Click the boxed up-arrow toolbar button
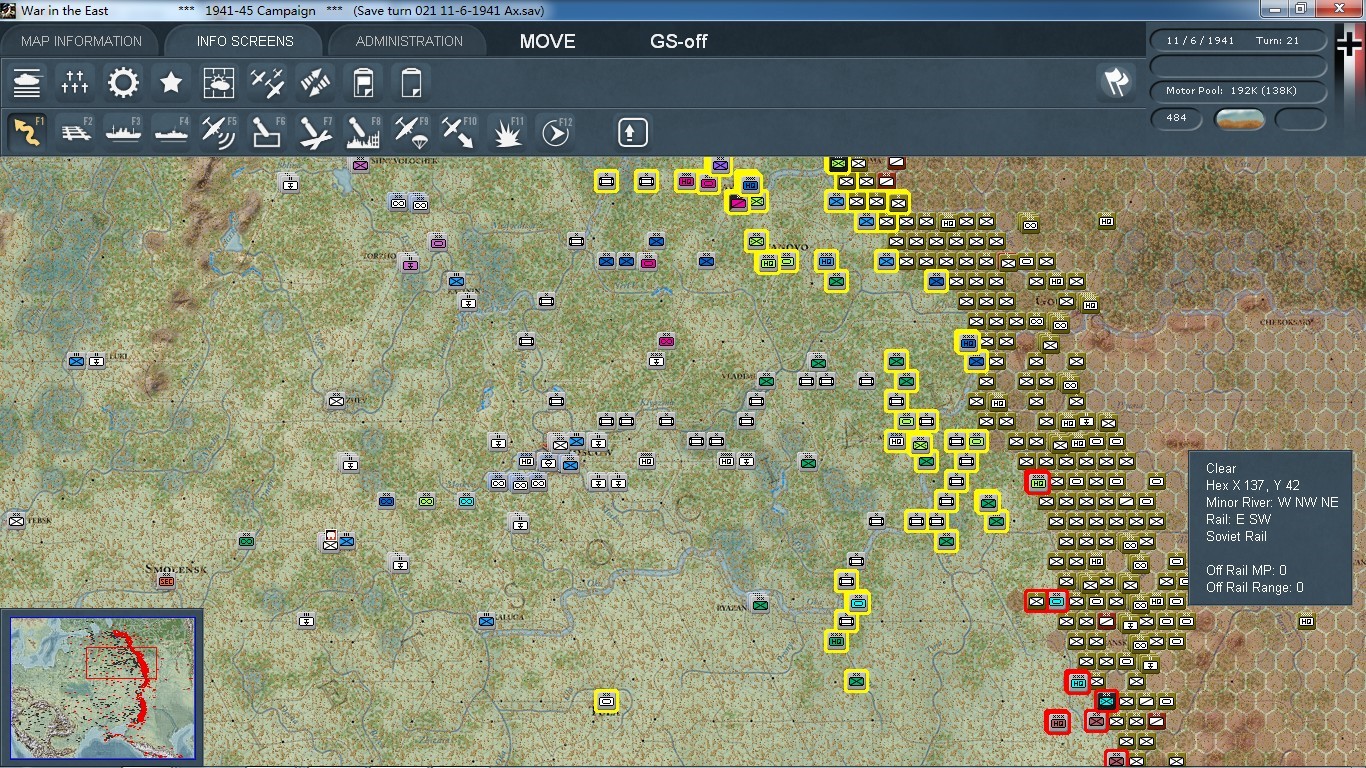Viewport: 1366px width, 768px height. coord(632,132)
